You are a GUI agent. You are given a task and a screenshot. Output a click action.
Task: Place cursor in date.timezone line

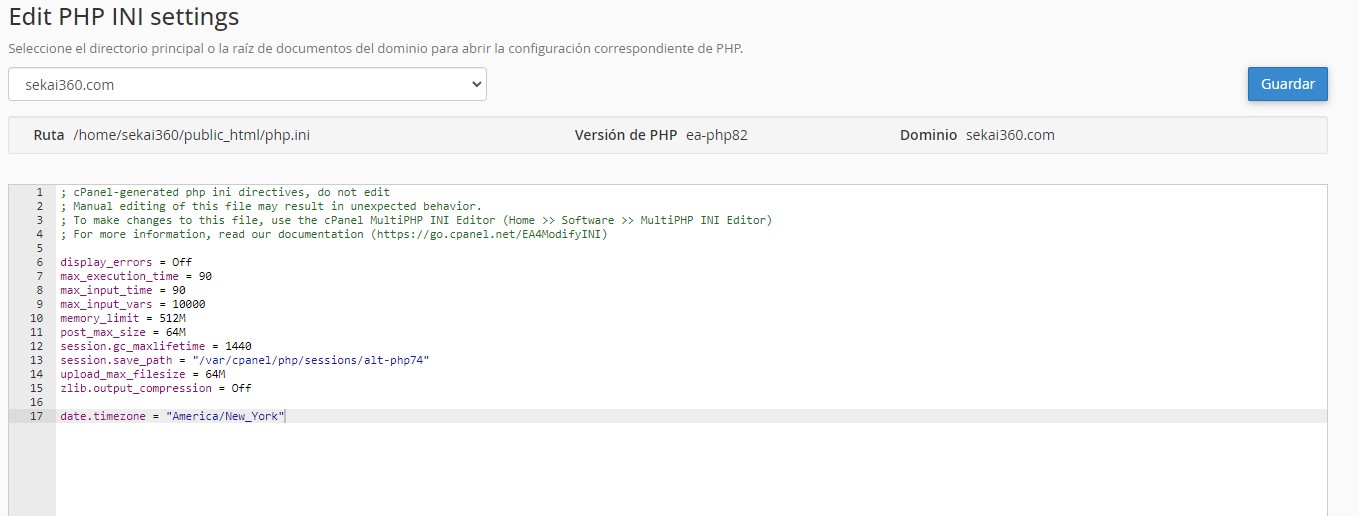pos(173,416)
